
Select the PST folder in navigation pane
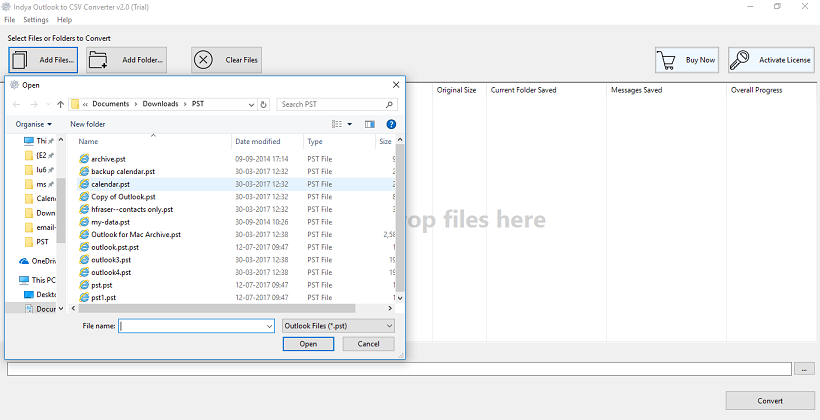(37, 242)
